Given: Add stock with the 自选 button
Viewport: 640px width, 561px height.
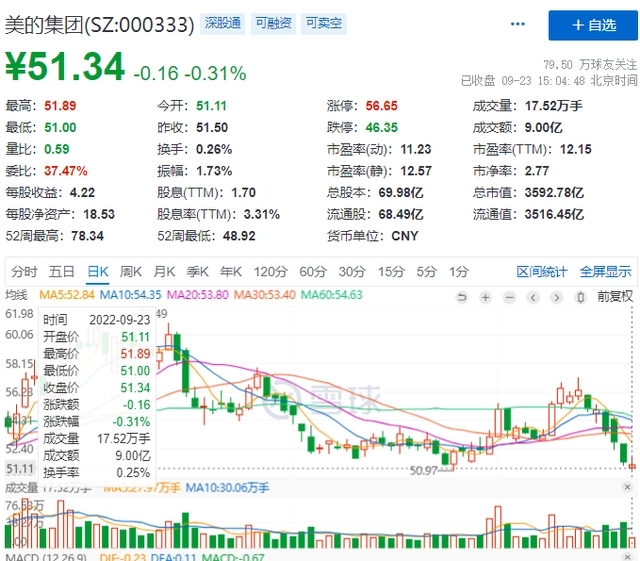Looking at the screenshot, I should 593,25.
